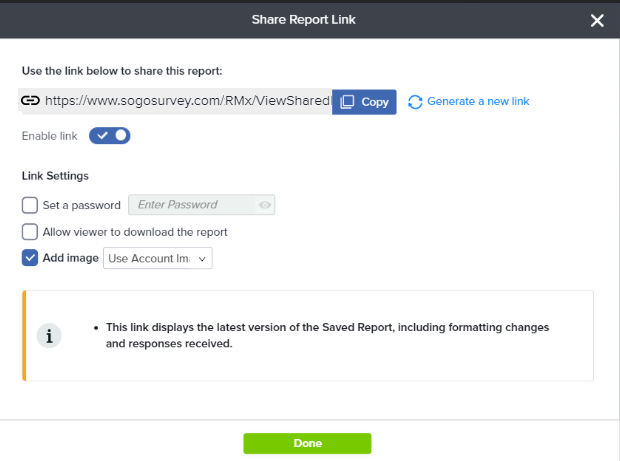Screen dimensions: 620x461
Task: Enable Allow viewer to download checkbox
Action: 30,232
